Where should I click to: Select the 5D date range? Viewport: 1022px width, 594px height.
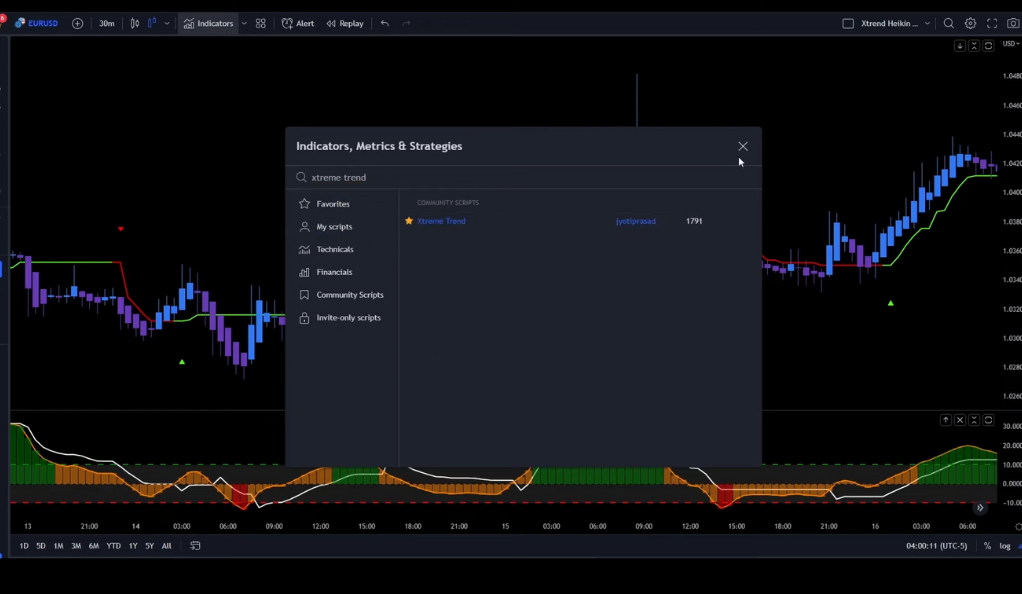coord(41,546)
